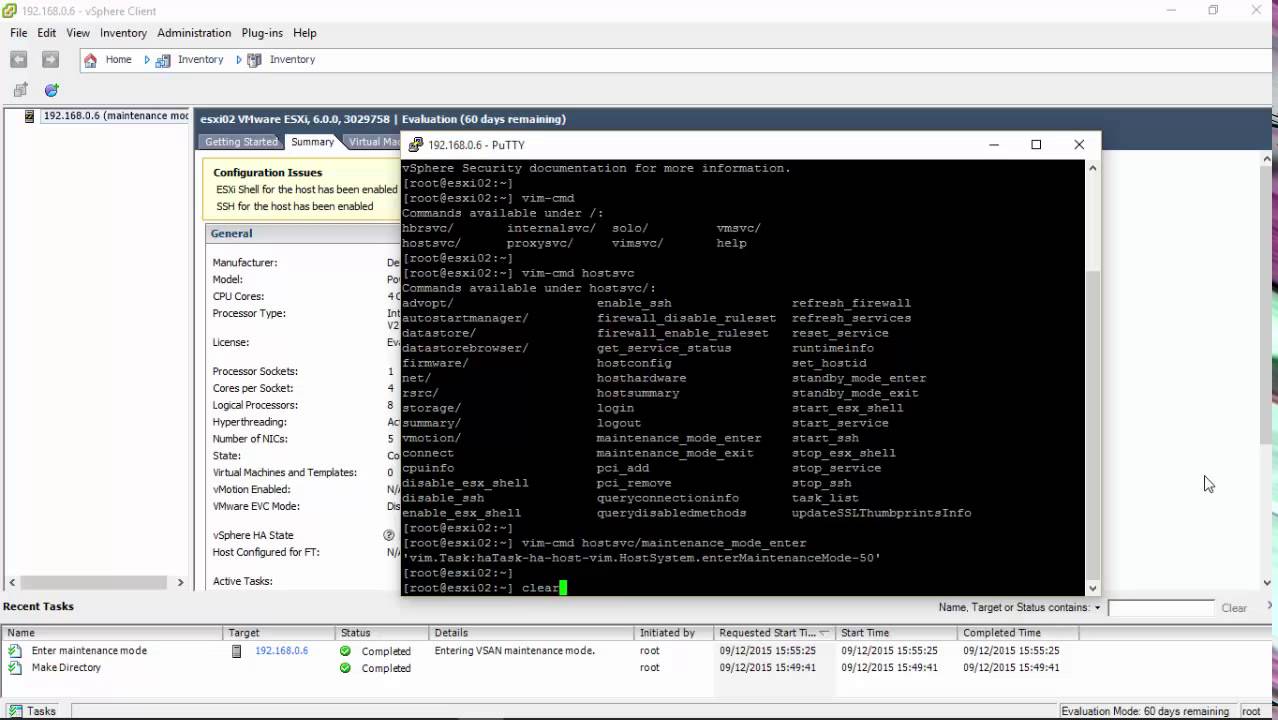Switch to Getting Started tab
The image size is (1278, 720).
click(x=241, y=142)
